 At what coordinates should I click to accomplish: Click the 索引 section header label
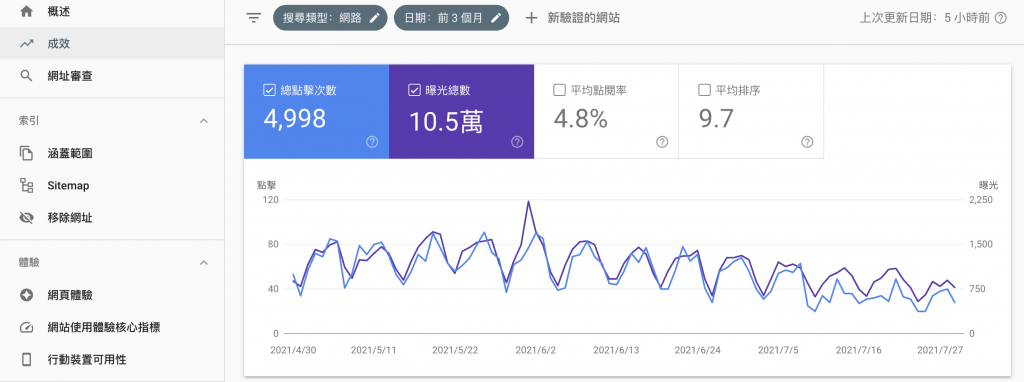click(29, 121)
